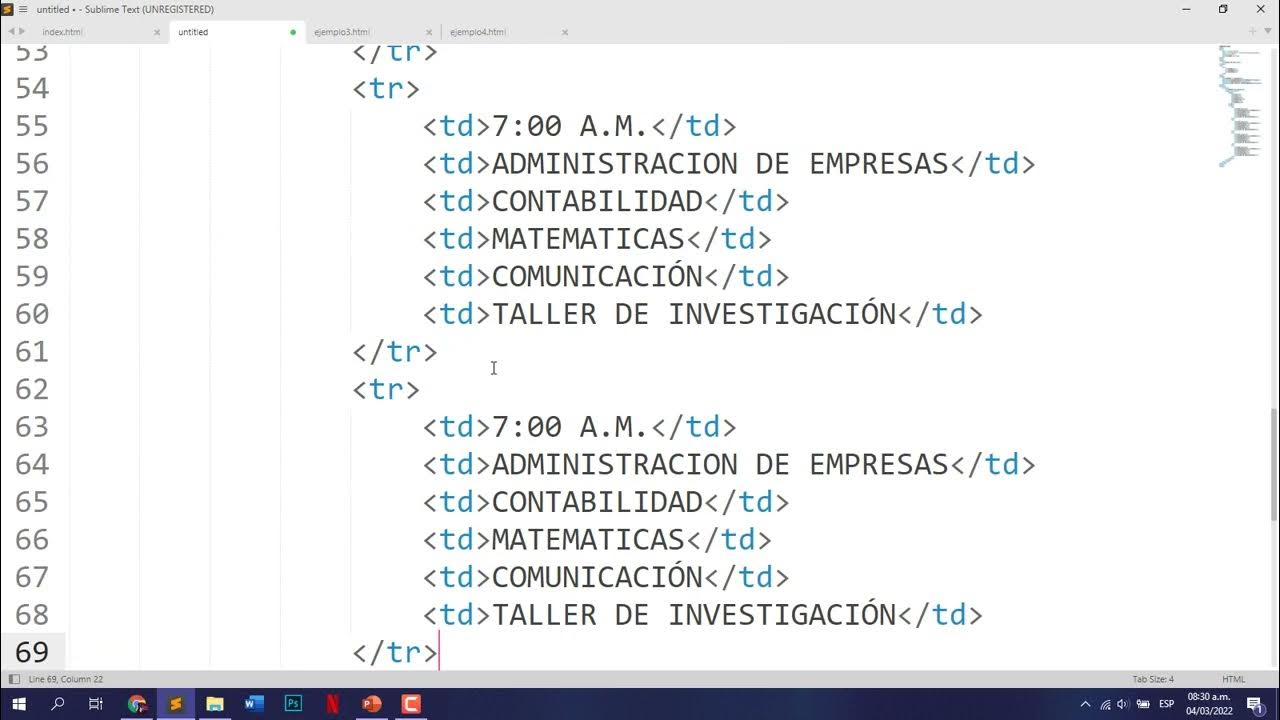This screenshot has height=720, width=1280.
Task: Open Photoshop from taskbar
Action: 293,704
